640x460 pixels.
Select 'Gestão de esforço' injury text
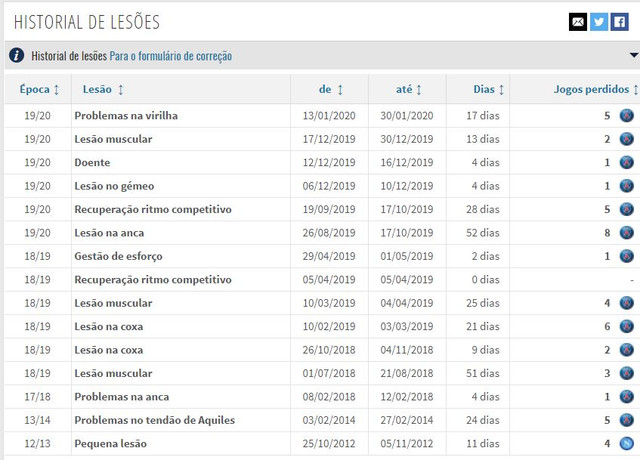pyautogui.click(x=118, y=256)
